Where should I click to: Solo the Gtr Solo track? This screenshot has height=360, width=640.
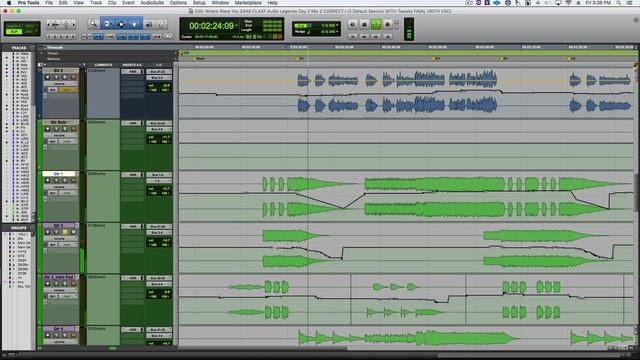point(65,129)
